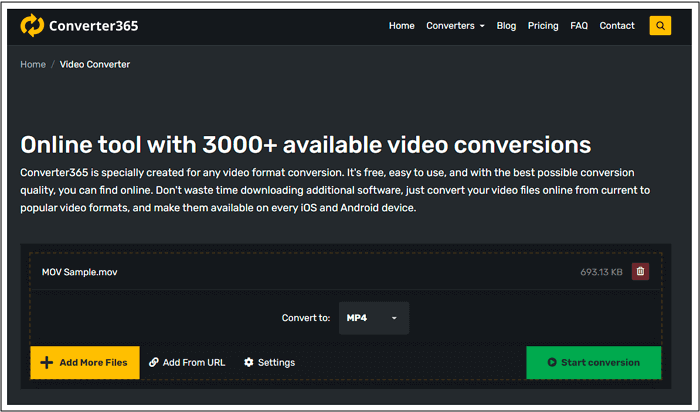700x412 pixels.
Task: Open the Contact page
Action: [x=617, y=26]
